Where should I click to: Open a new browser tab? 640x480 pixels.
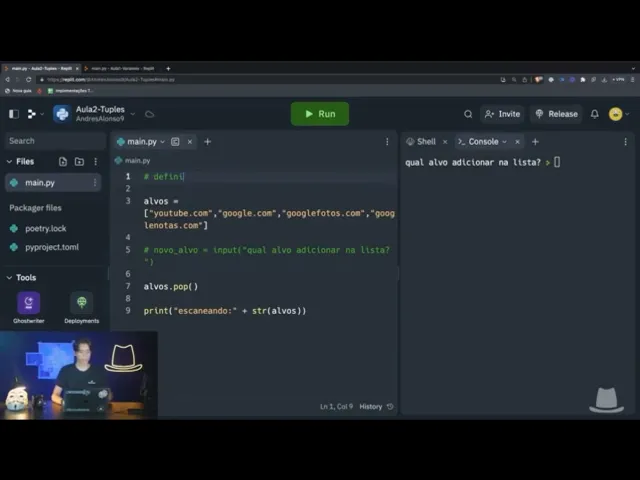(x=168, y=69)
